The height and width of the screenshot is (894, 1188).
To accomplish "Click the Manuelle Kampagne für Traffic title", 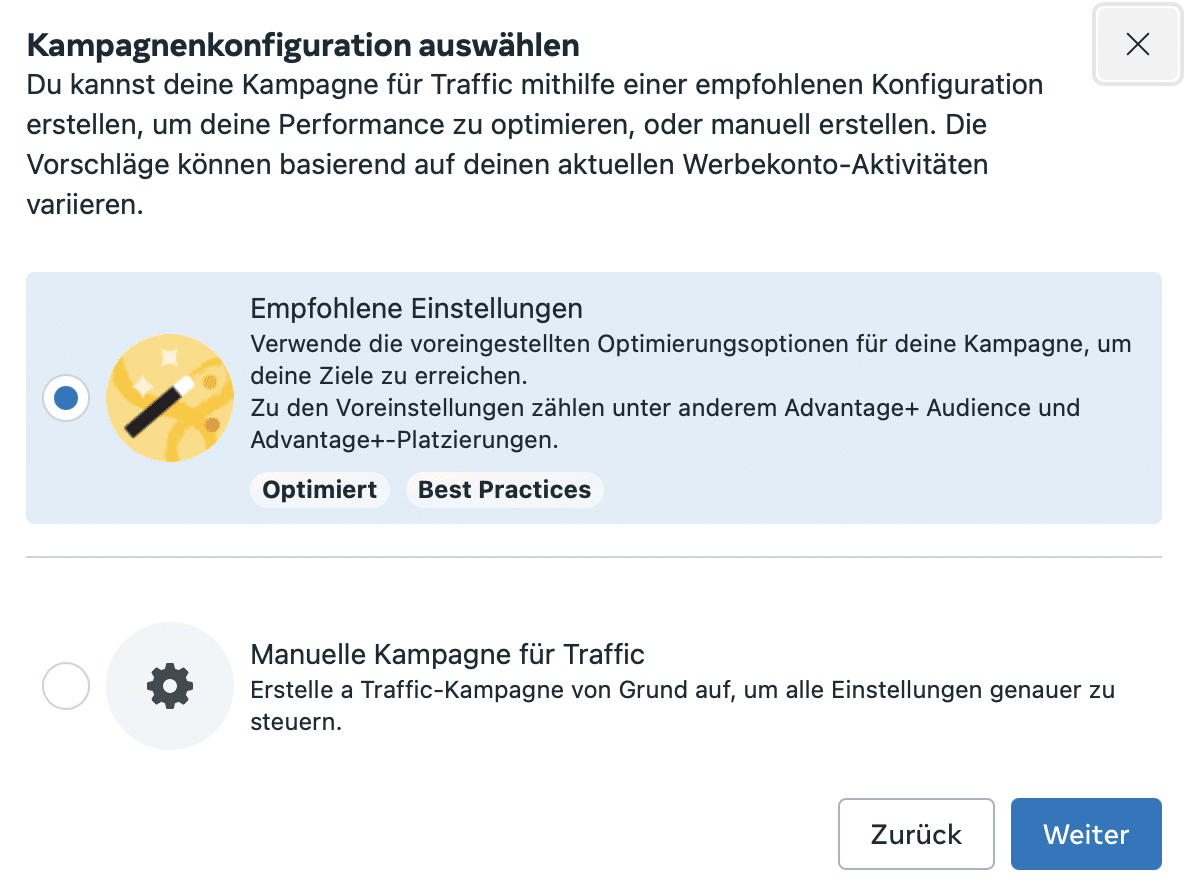I will [447, 654].
